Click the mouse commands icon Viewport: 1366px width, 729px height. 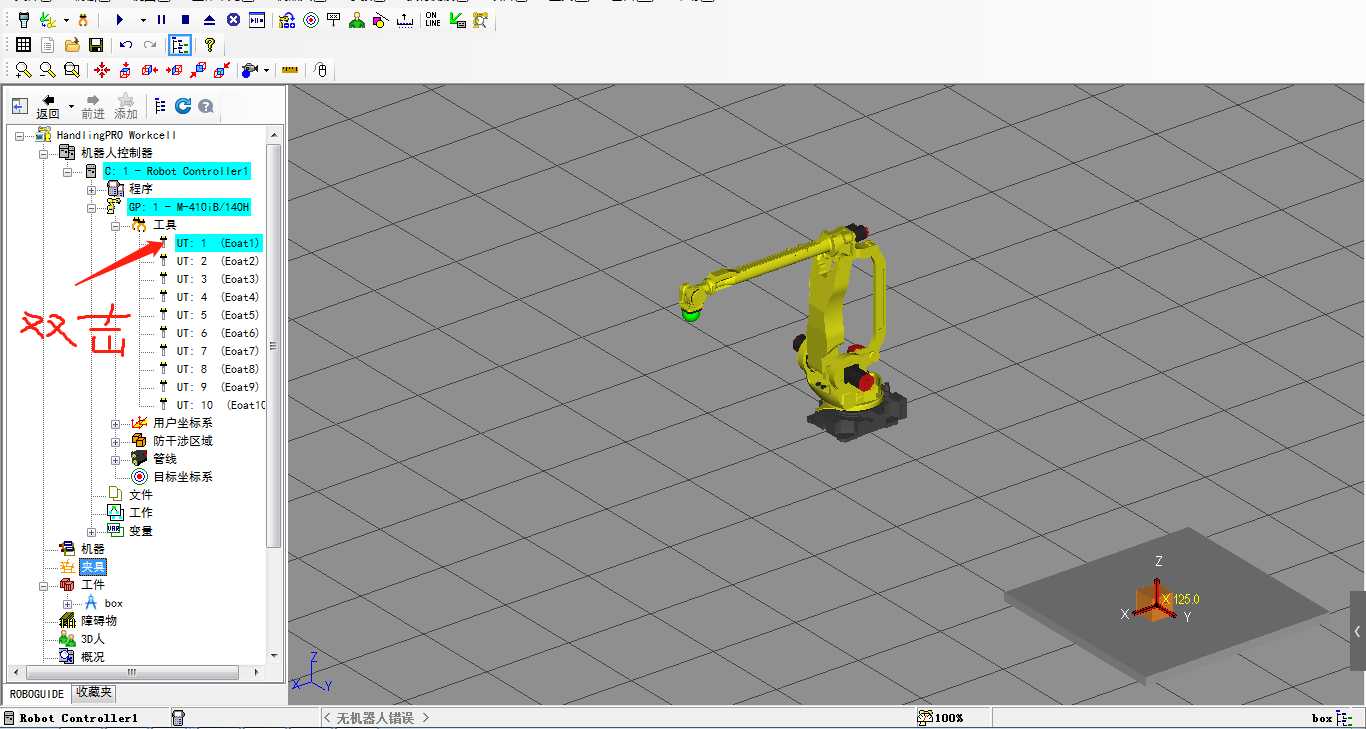point(320,70)
